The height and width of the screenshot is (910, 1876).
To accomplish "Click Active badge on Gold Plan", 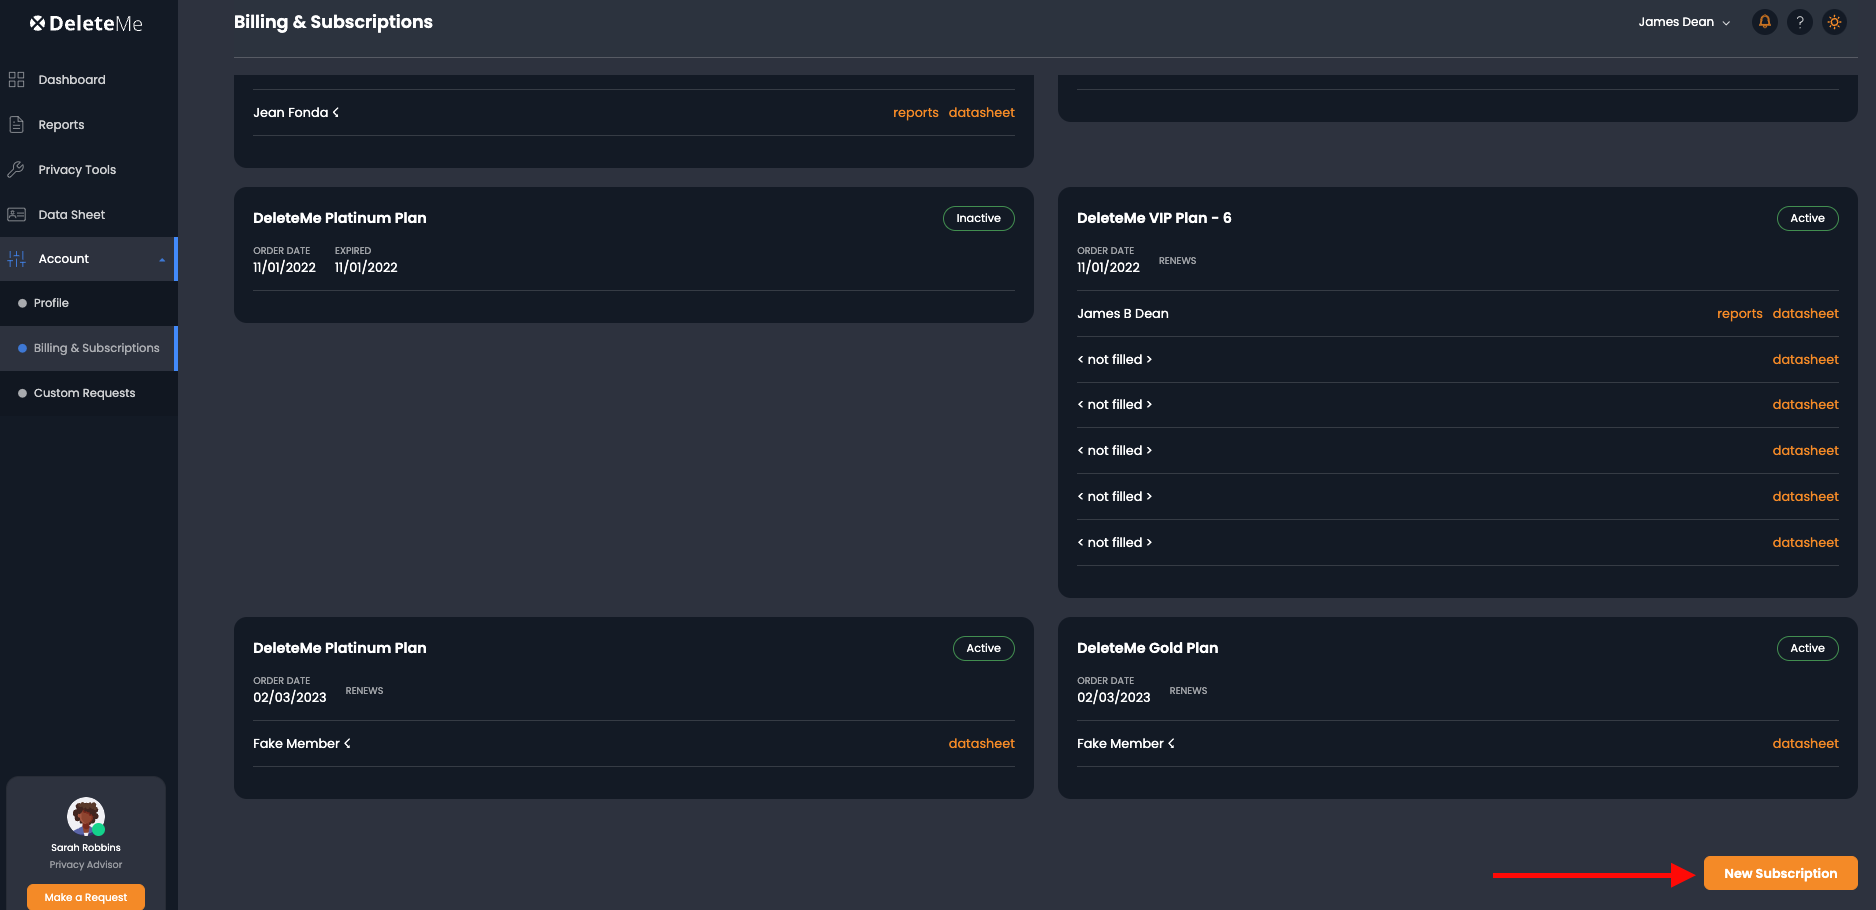I will [x=1807, y=648].
